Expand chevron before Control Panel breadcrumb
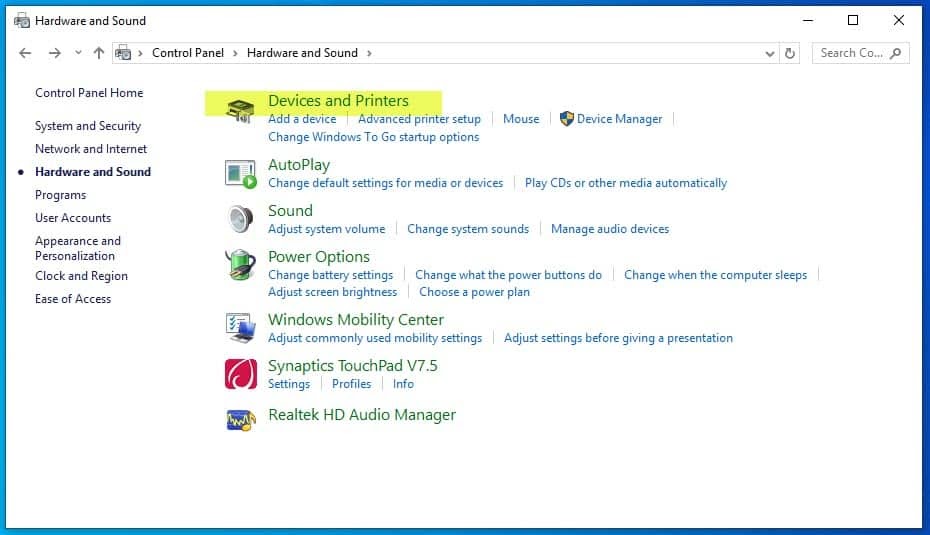 tap(141, 53)
